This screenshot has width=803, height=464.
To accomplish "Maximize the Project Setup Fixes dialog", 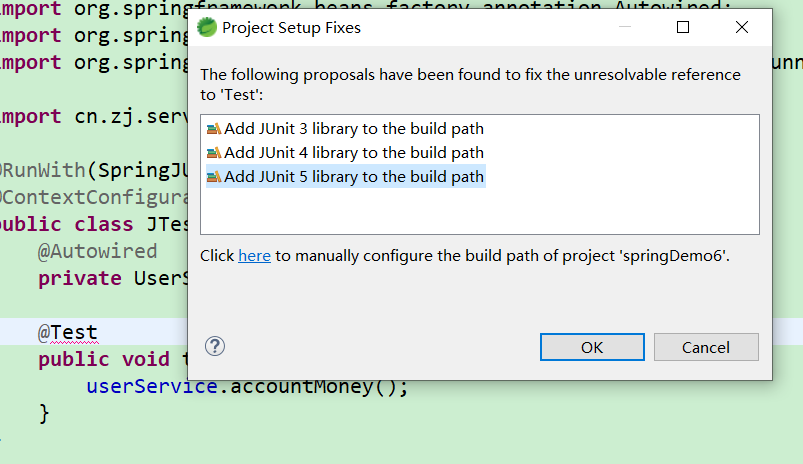I will point(683,28).
